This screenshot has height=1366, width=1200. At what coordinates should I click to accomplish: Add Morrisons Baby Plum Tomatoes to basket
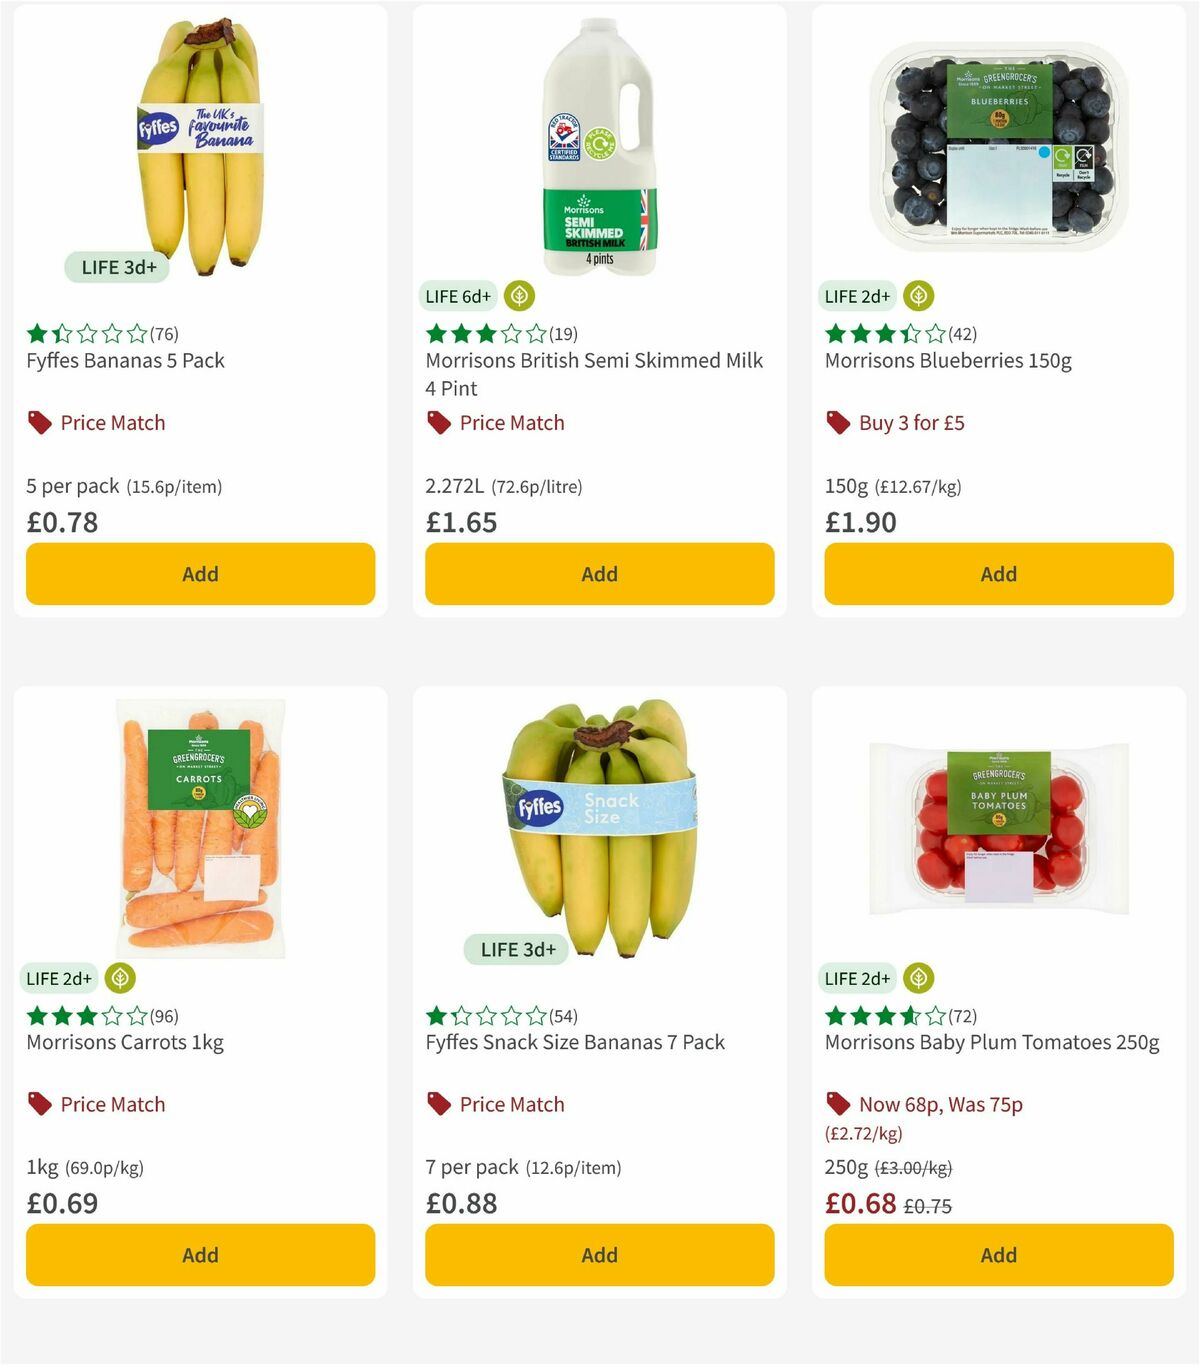coord(997,1255)
